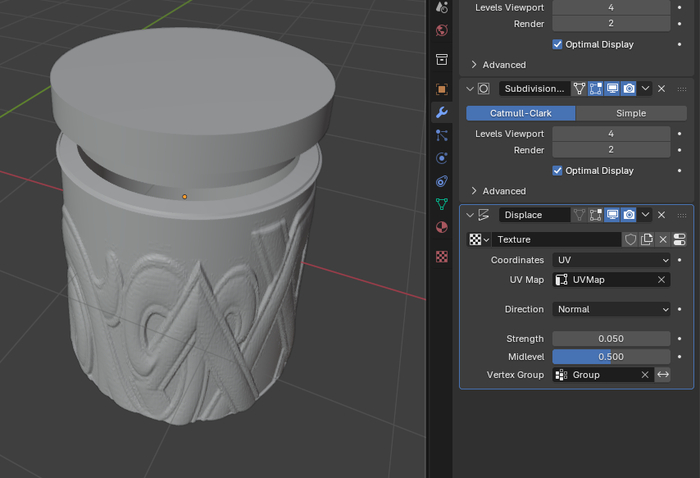Open the Object properties orange square tab
The image size is (700, 478).
tap(442, 89)
